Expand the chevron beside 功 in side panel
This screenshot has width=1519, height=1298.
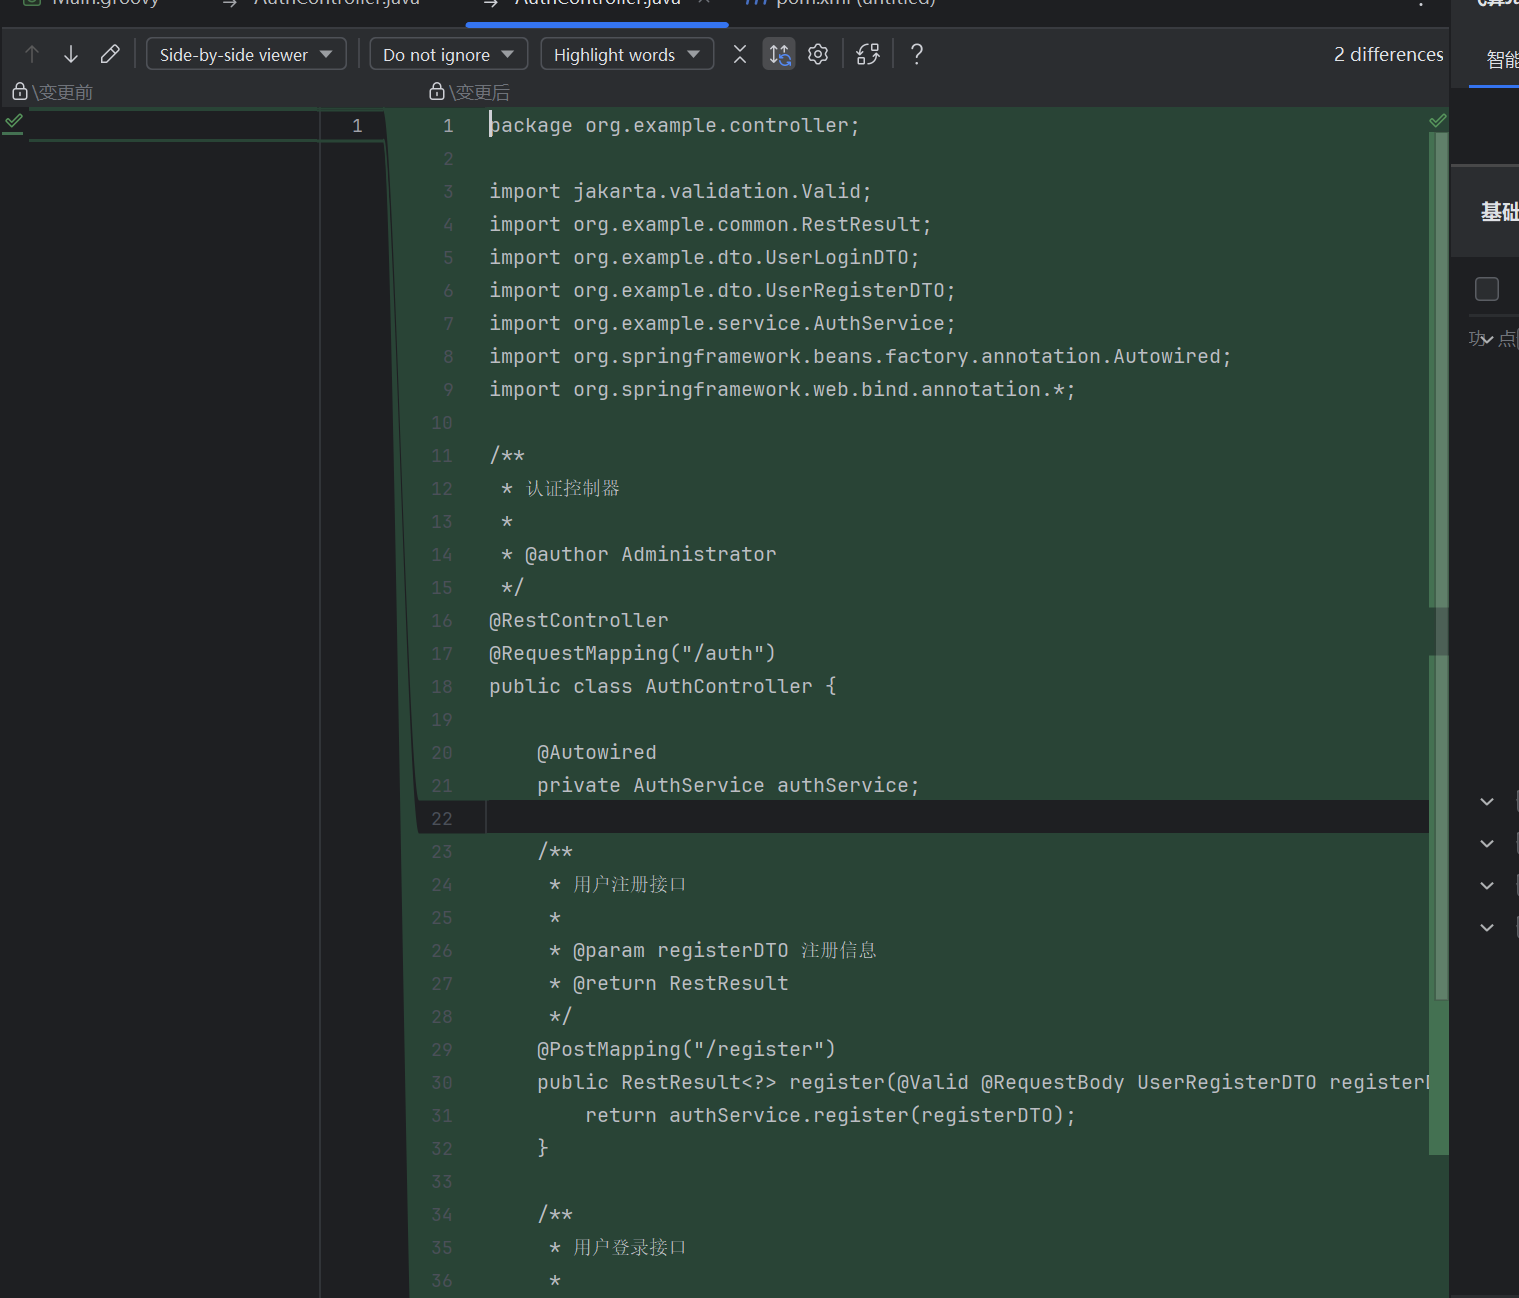(x=1487, y=340)
